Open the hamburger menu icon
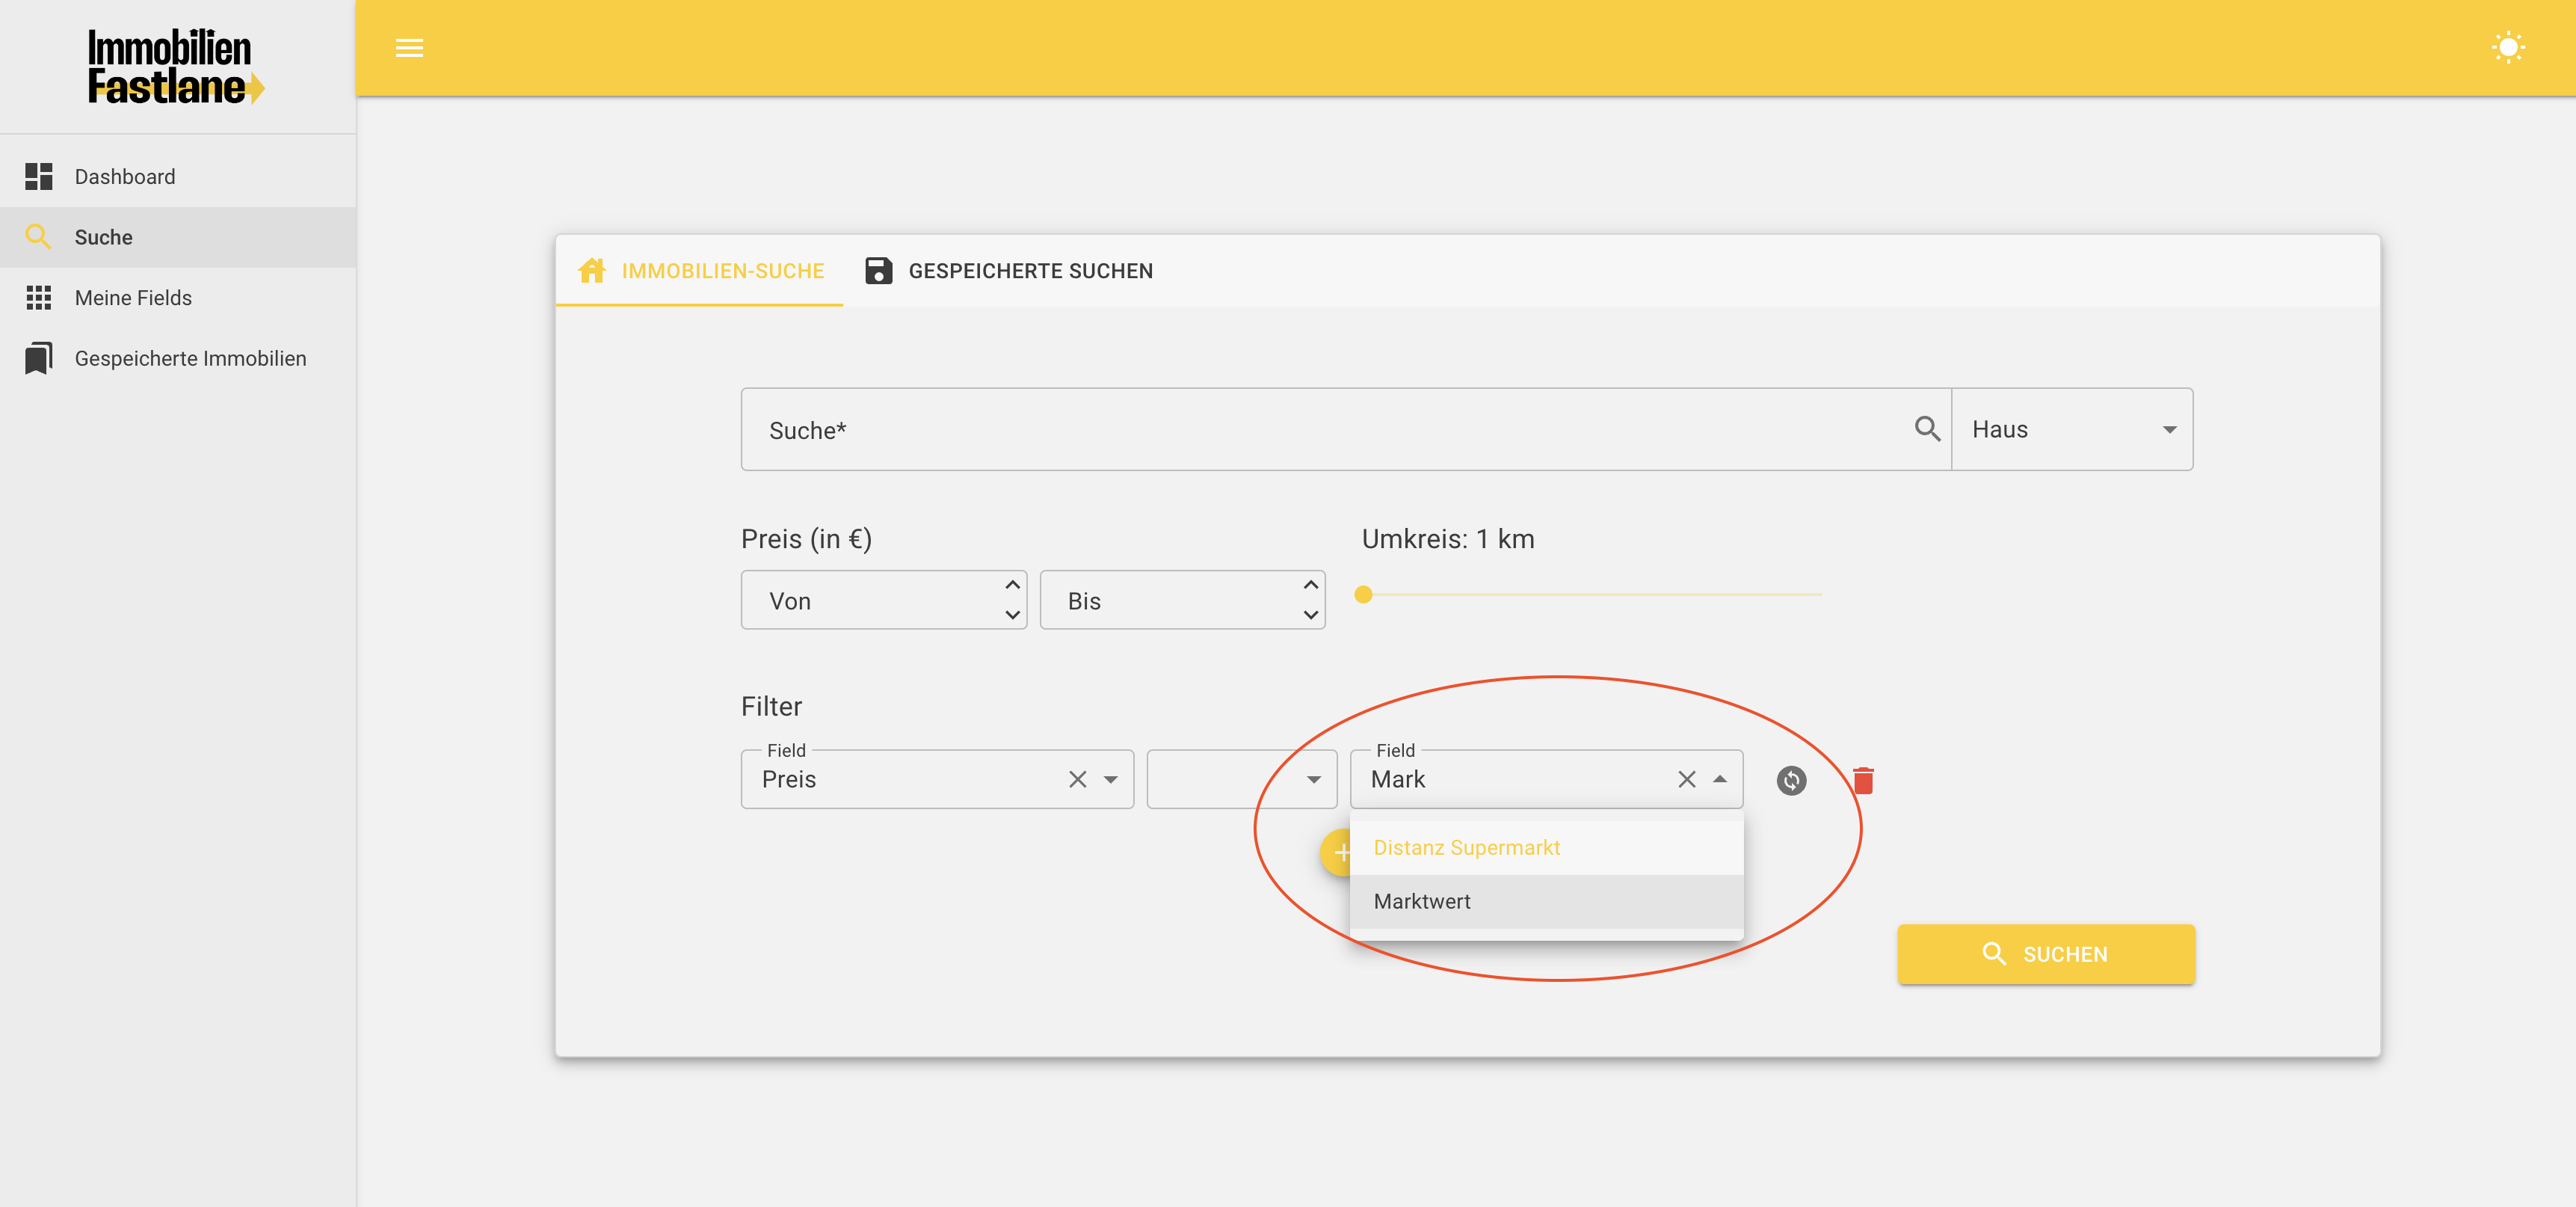Viewport: 2576px width, 1207px height. point(409,48)
